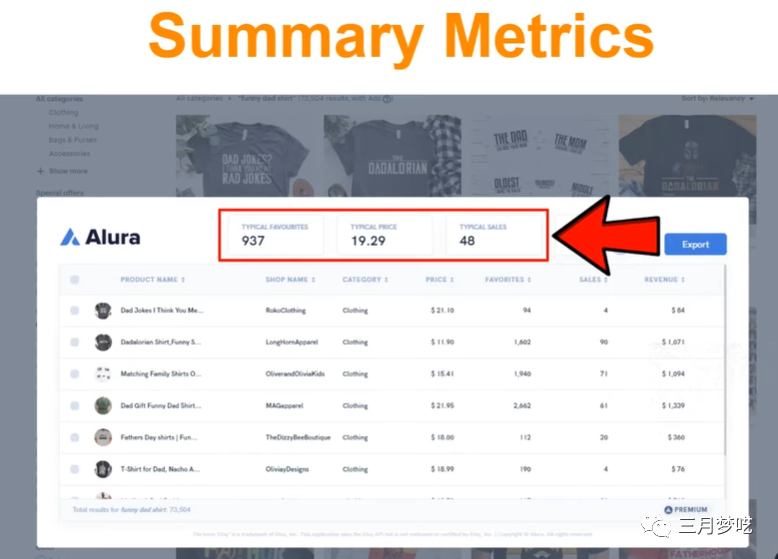Sort by the Favorites column header
Image resolution: width=778 pixels, height=559 pixels.
(x=508, y=280)
